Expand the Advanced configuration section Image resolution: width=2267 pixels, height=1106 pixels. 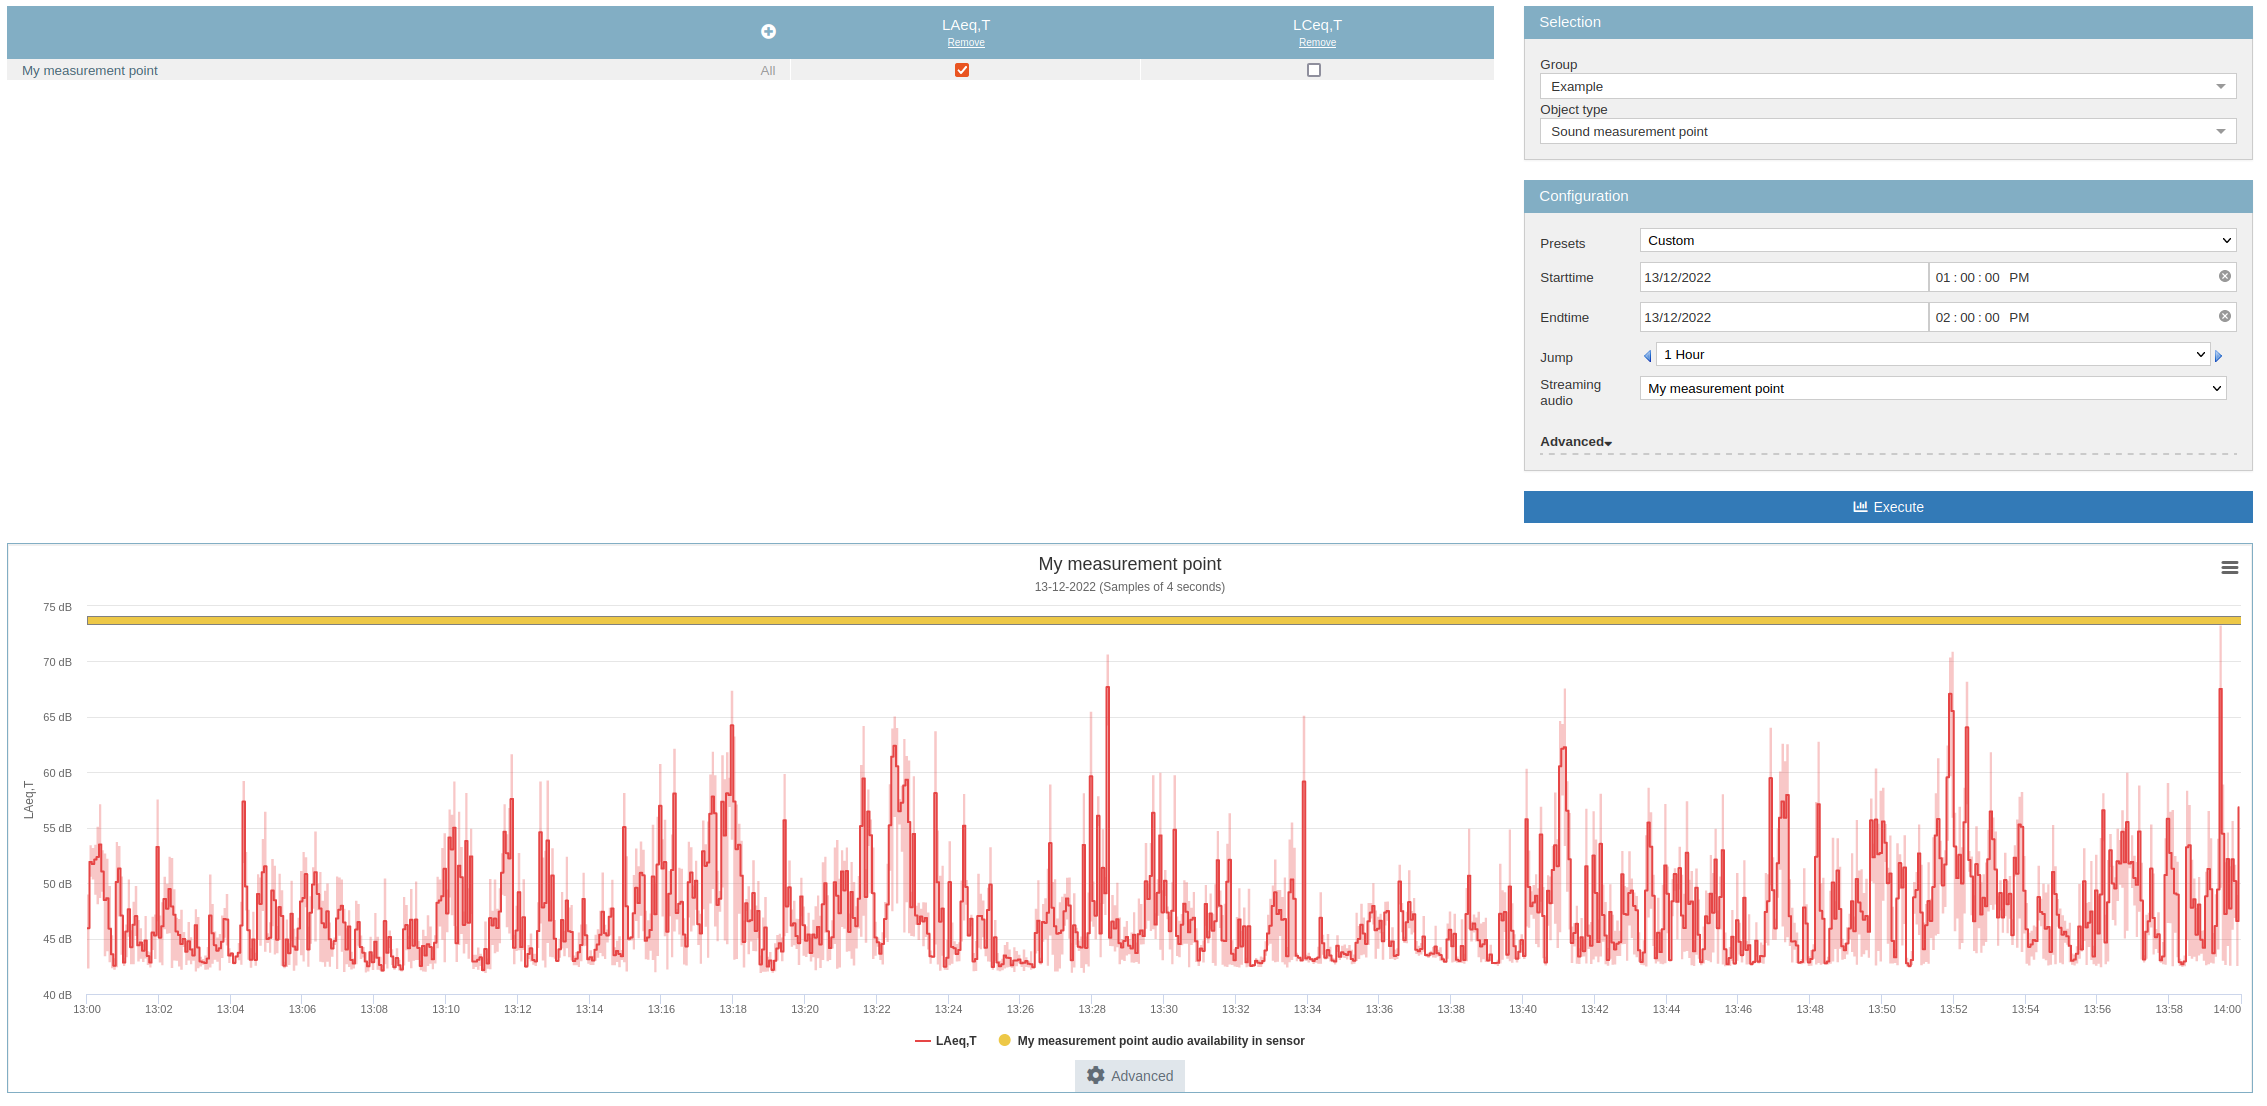1575,442
